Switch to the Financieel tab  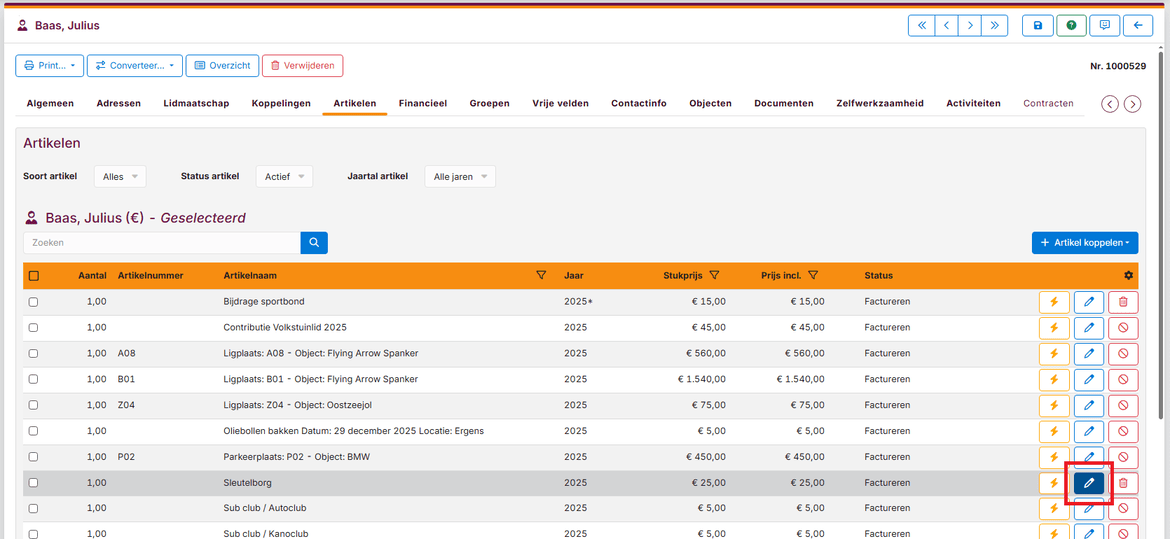point(422,103)
